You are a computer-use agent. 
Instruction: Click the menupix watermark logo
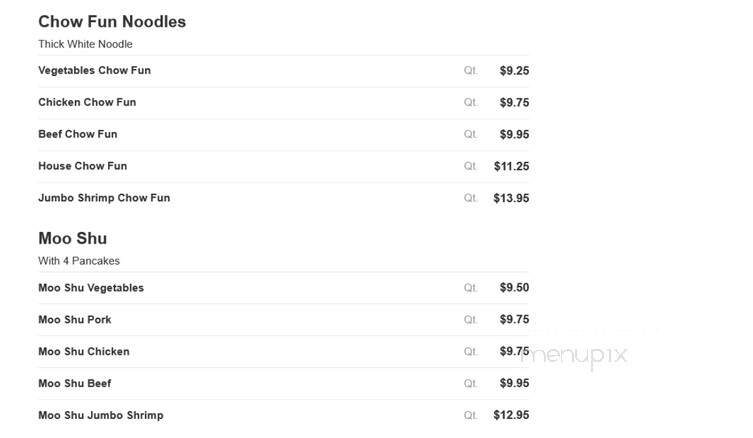574,356
